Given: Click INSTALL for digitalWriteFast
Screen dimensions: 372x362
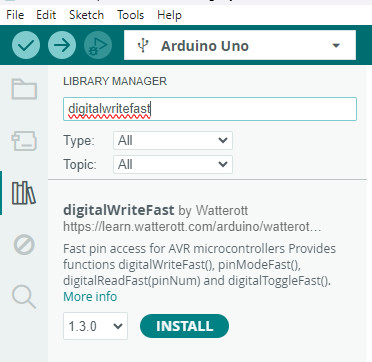Looking at the screenshot, I should coord(184,326).
